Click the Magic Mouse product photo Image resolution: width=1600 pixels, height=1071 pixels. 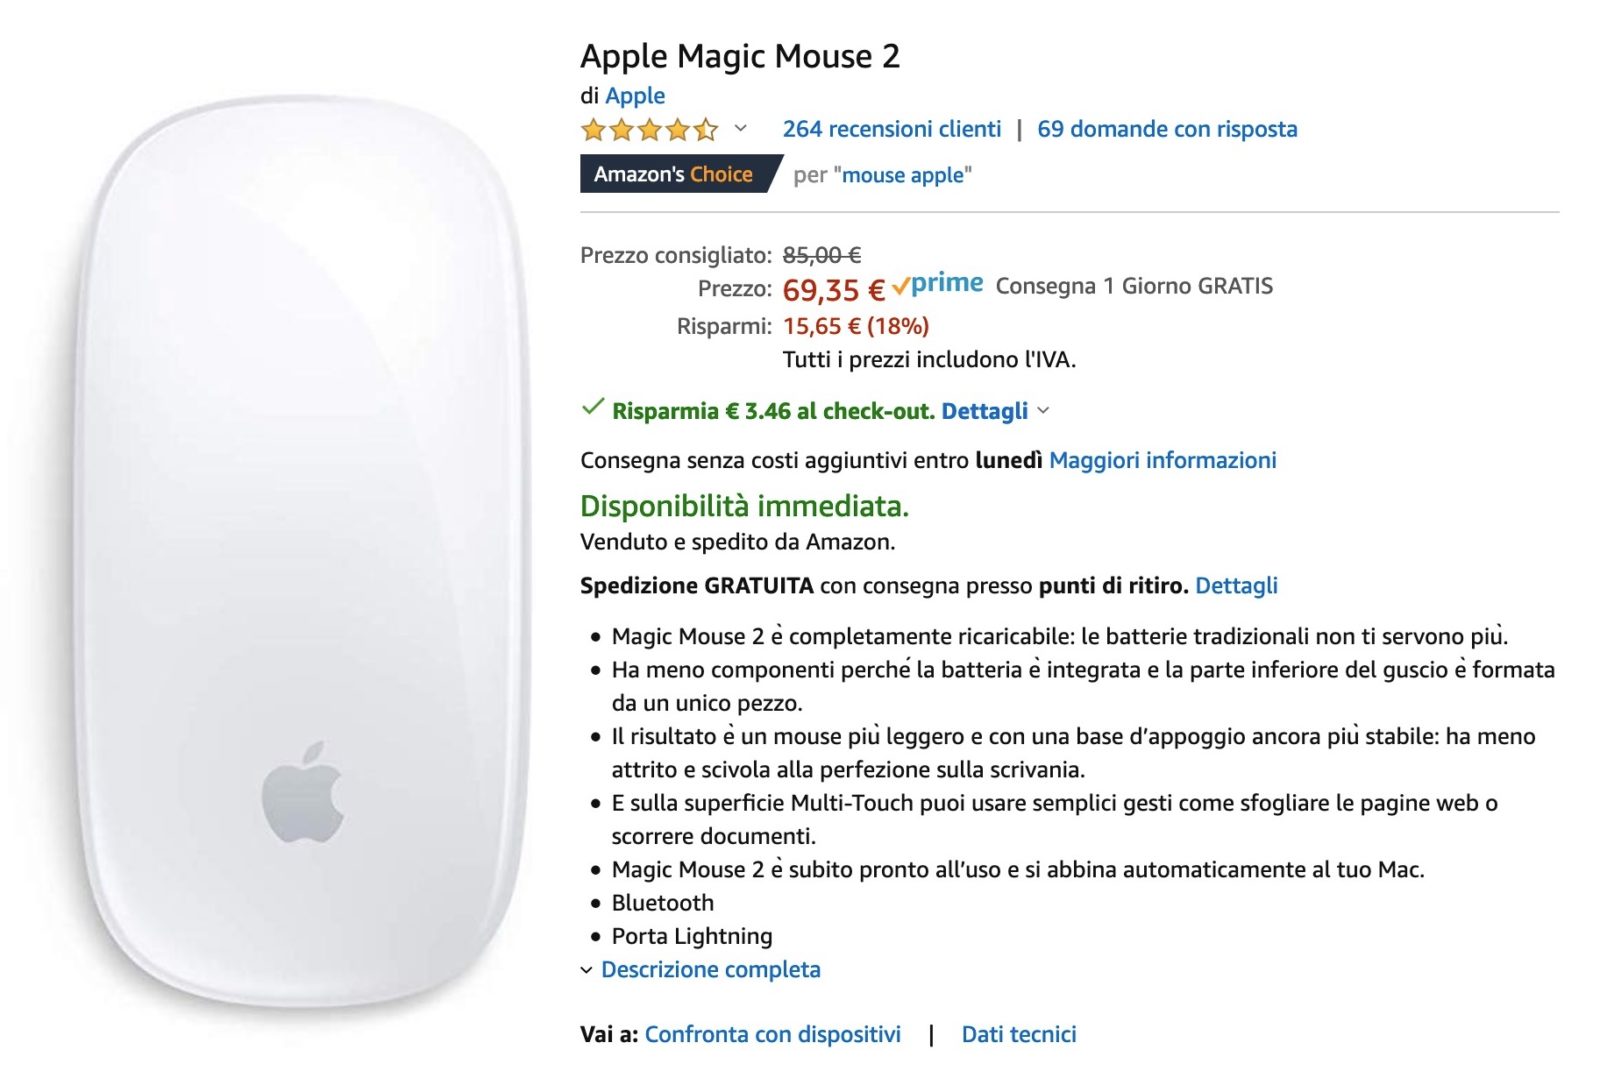point(290,540)
